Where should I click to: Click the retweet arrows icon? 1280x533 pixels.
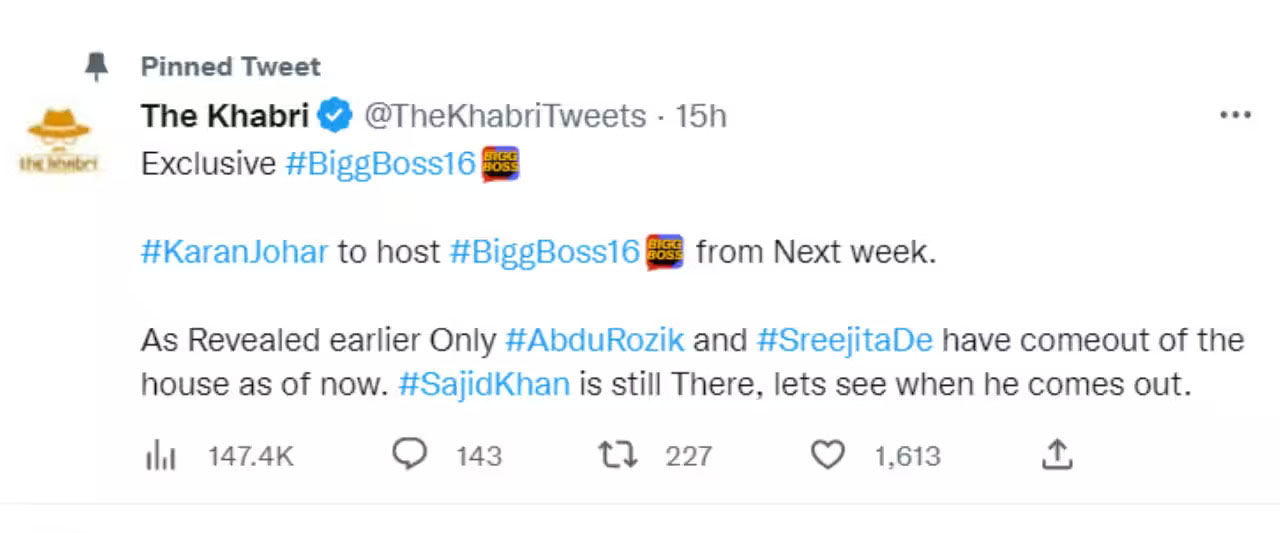[x=617, y=456]
